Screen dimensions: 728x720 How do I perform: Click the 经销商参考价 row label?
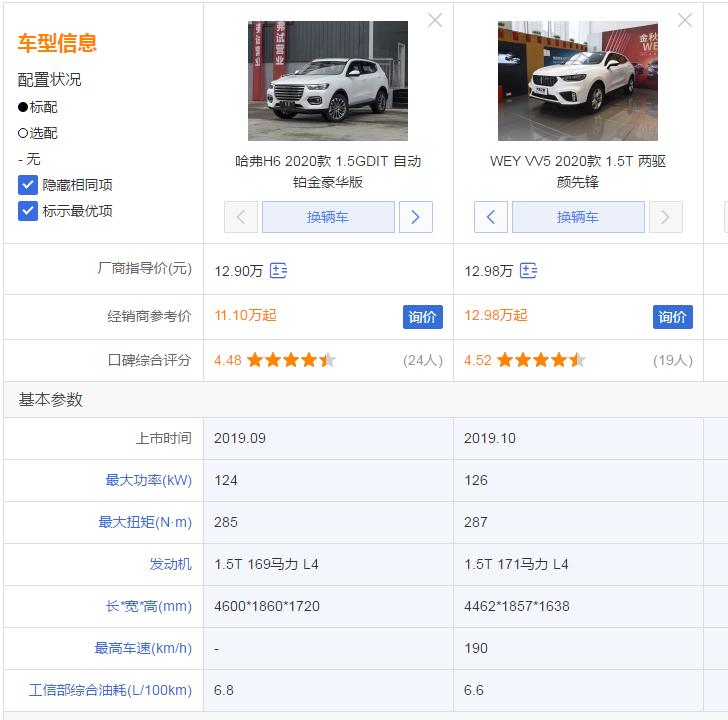(149, 316)
